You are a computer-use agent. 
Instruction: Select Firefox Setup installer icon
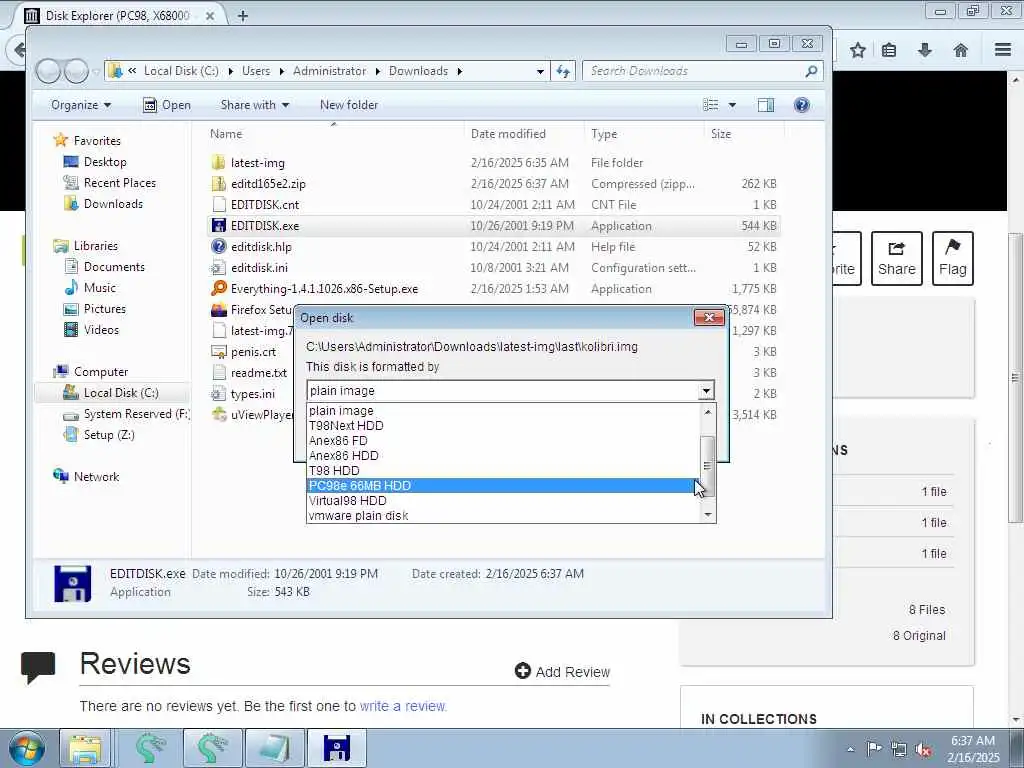219,310
